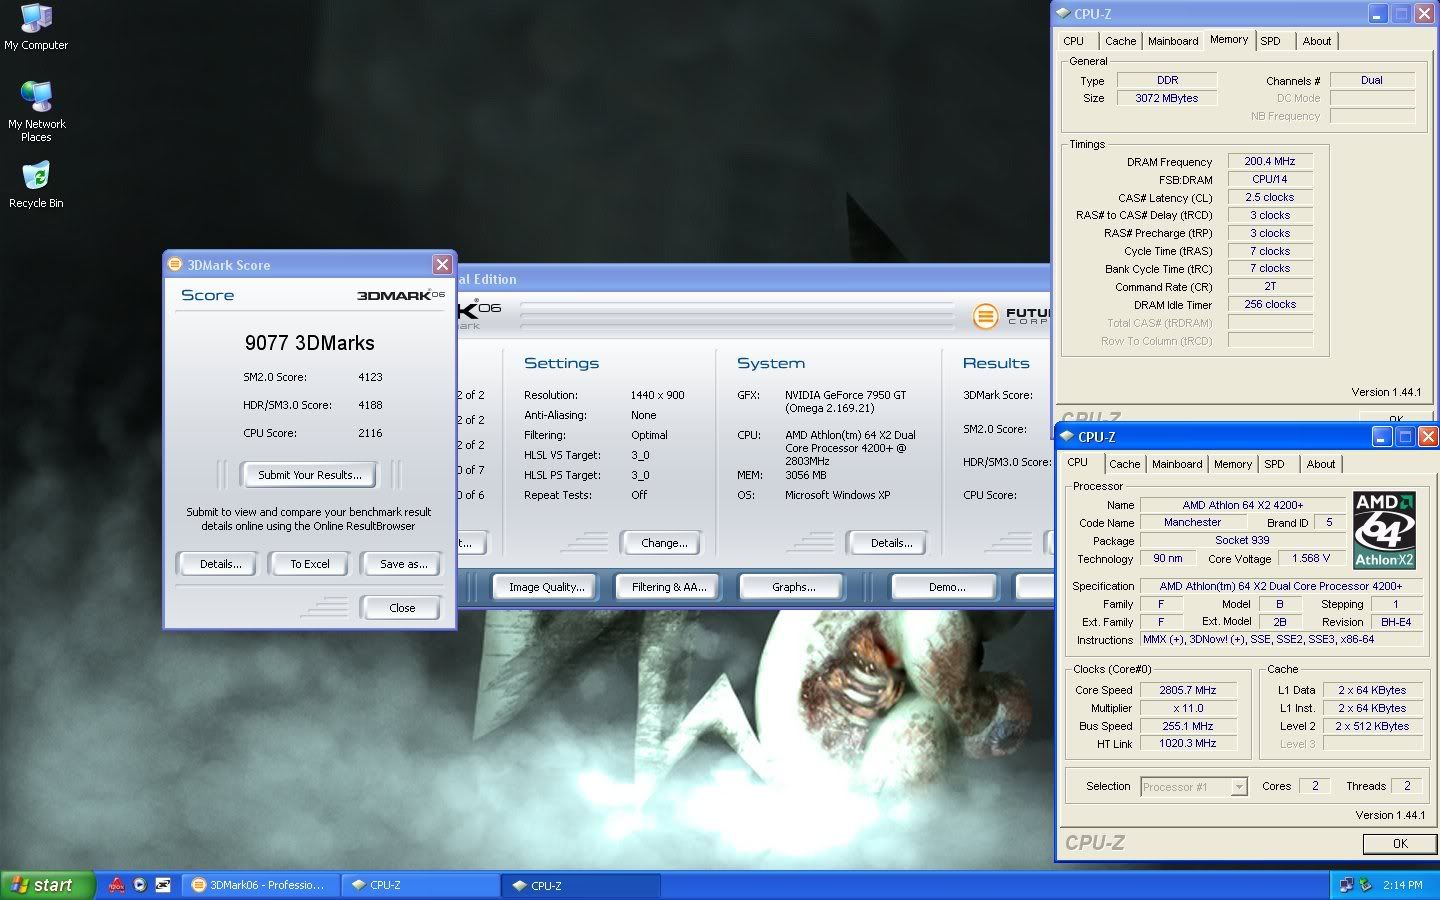Click the lower CPU-Z window title icon
The width and height of the screenshot is (1440, 900).
[x=1068, y=437]
